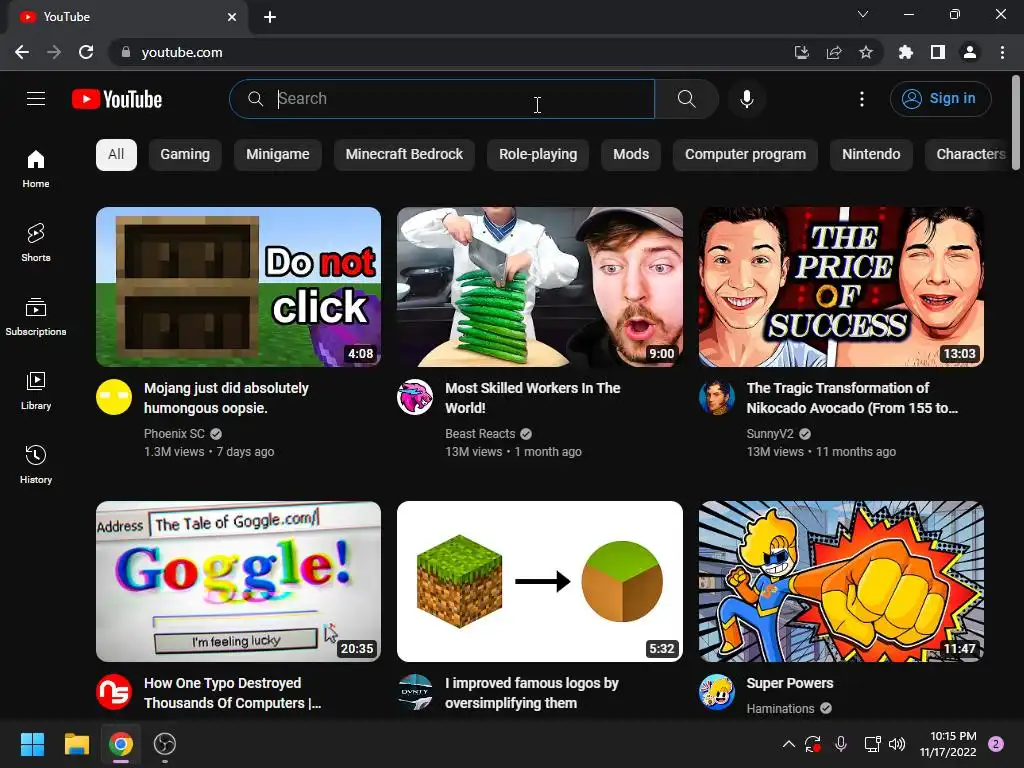
Task: Click avatar beside How One Typo video
Action: pos(114,692)
